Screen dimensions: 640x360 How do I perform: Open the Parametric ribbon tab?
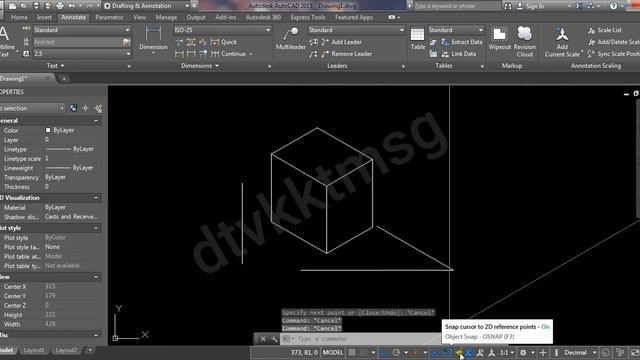(109, 17)
